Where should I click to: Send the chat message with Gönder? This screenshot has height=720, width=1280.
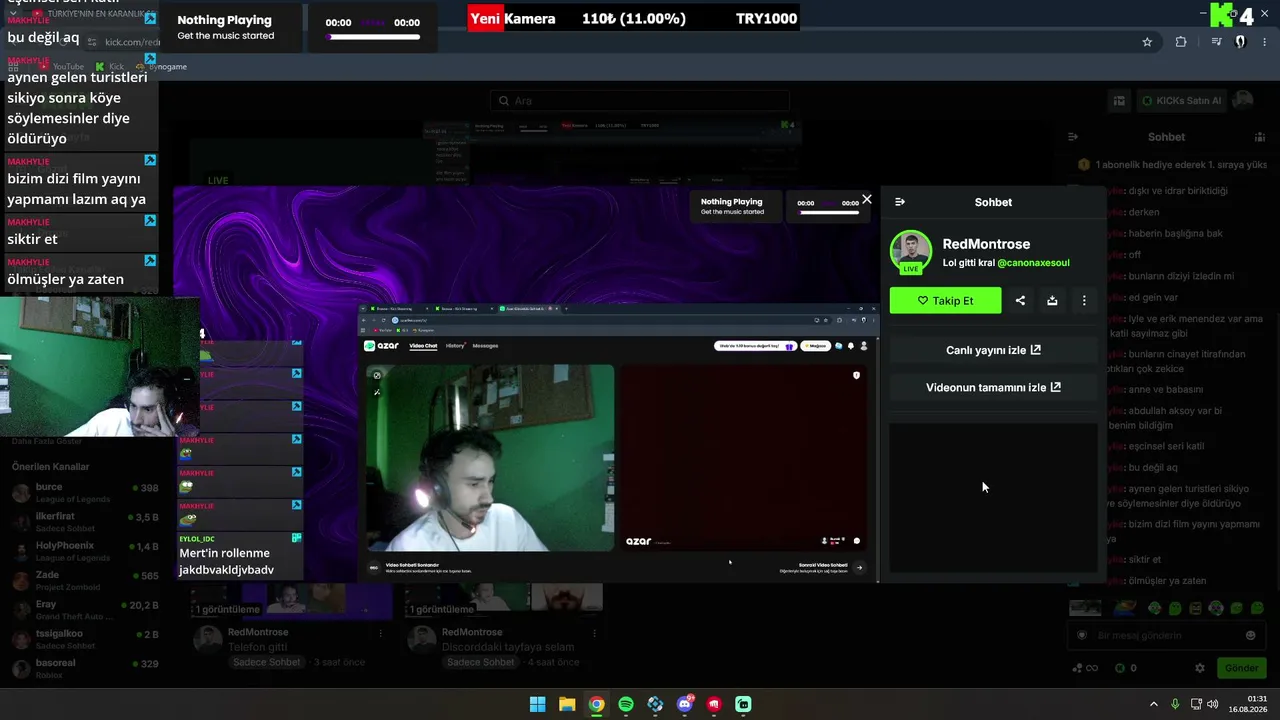1241,668
